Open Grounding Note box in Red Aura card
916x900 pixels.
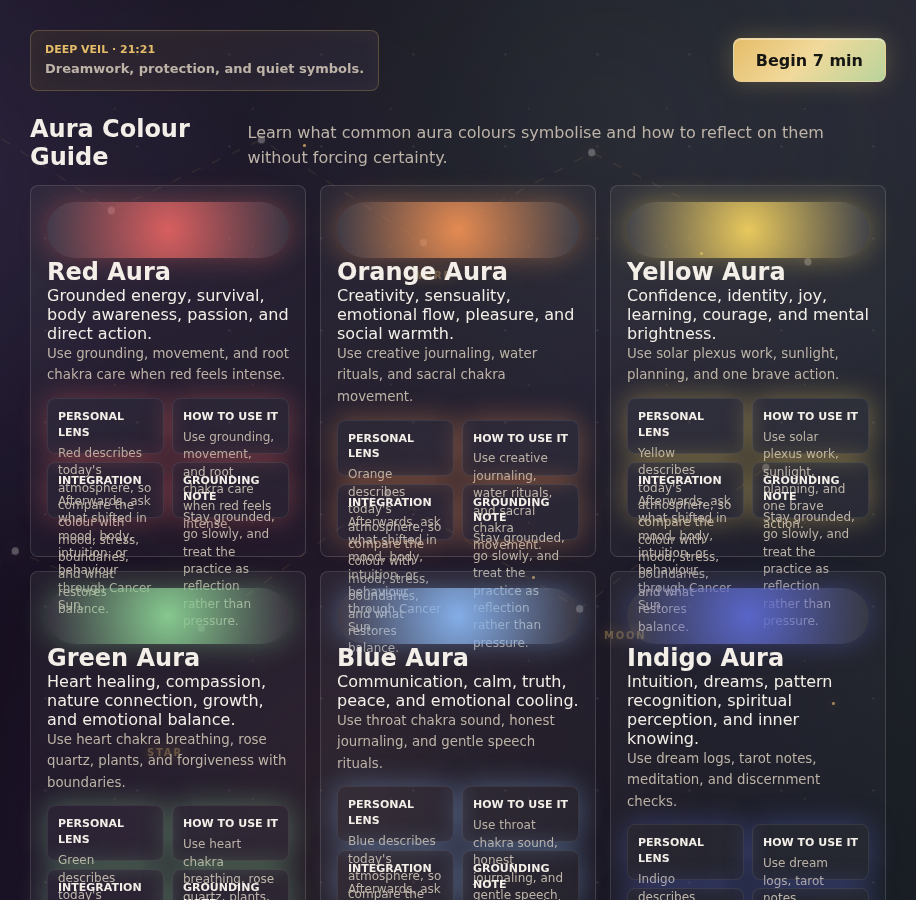230,490
